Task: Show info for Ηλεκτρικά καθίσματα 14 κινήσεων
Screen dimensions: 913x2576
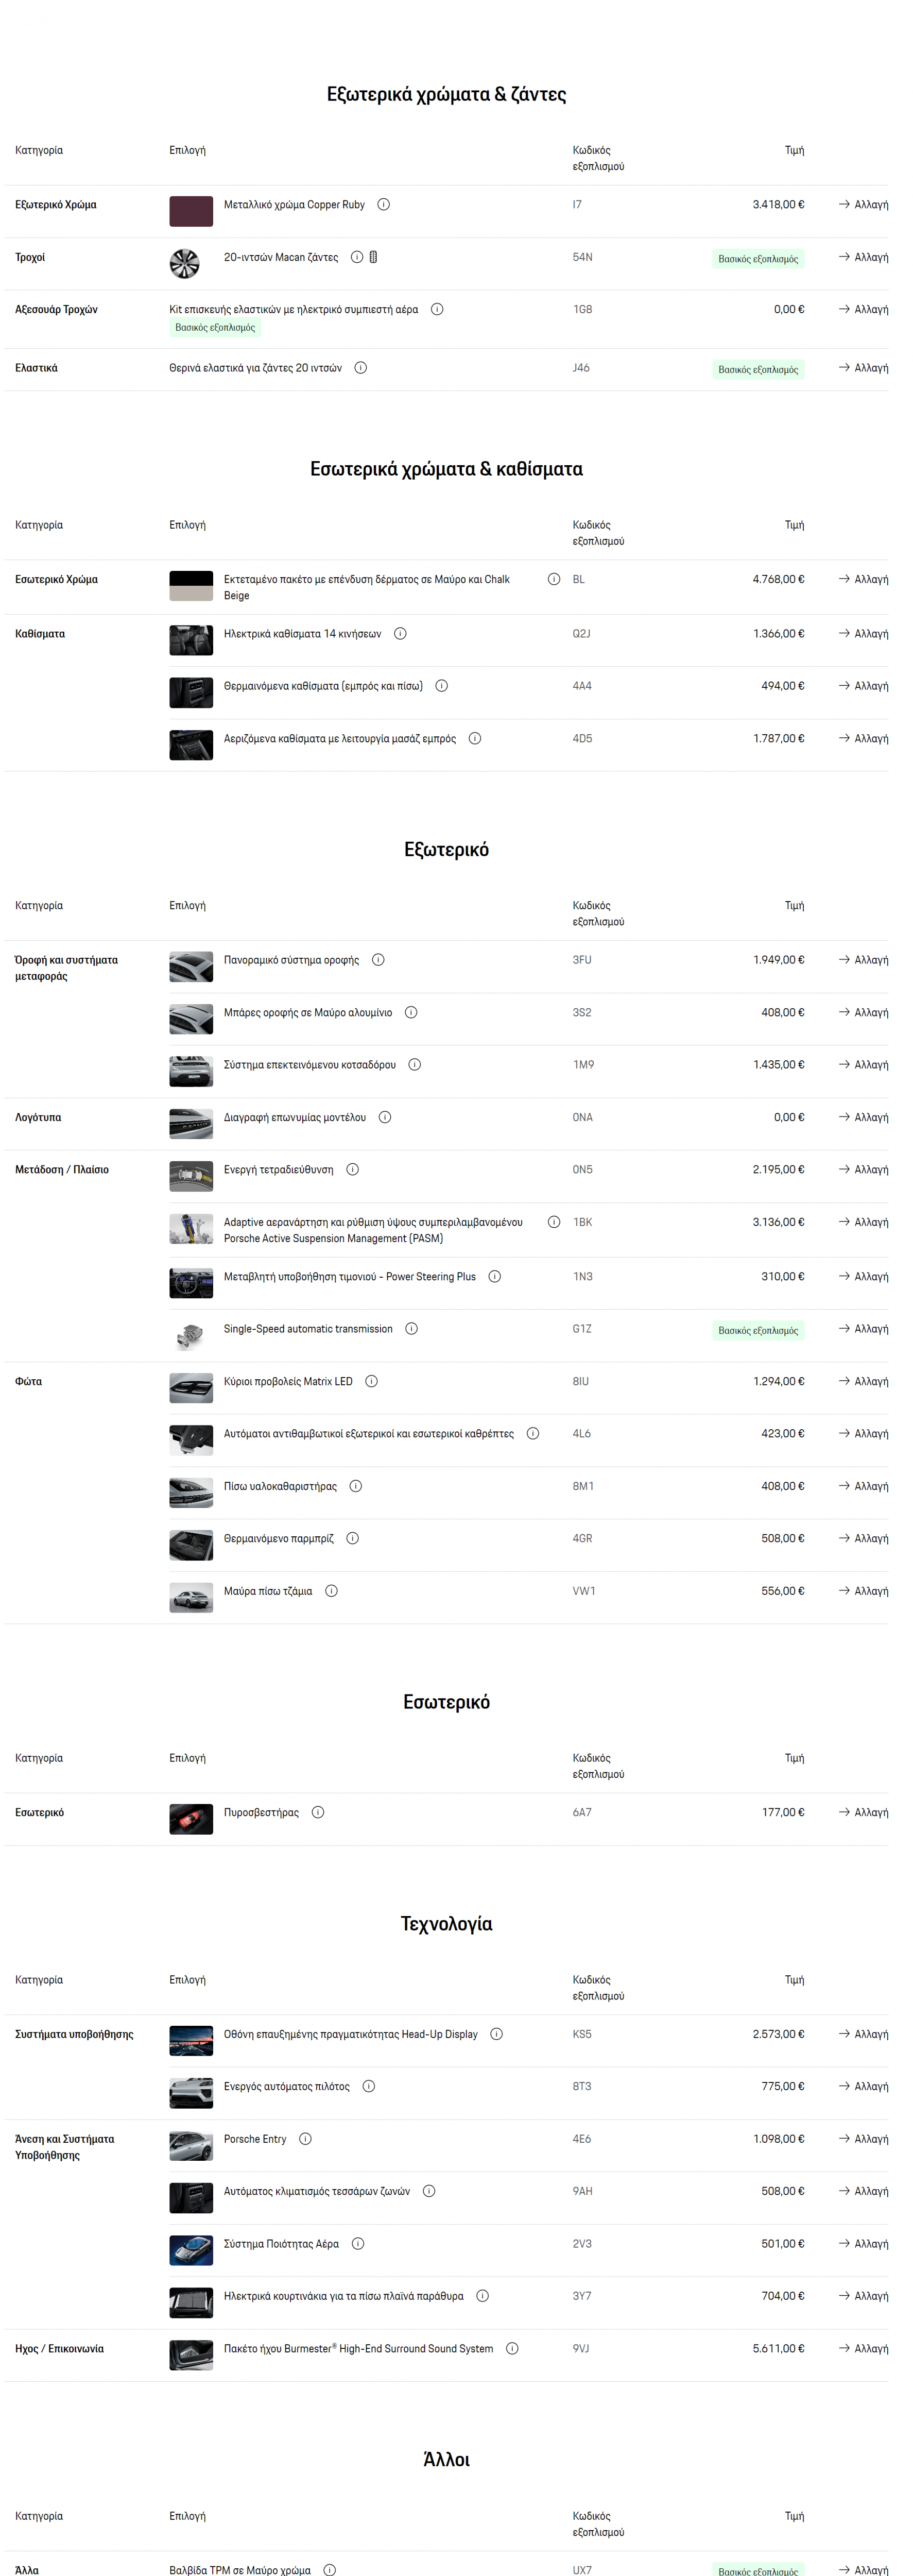Action: 400,634
